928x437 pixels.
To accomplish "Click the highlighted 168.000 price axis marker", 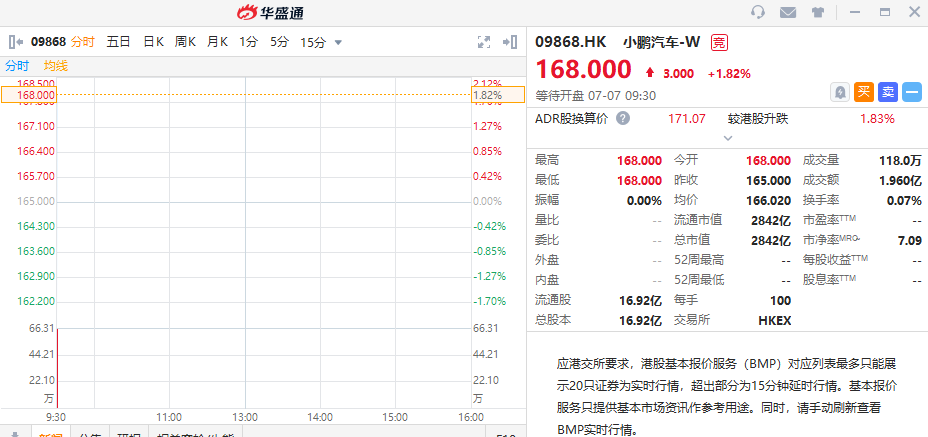I will tap(28, 95).
